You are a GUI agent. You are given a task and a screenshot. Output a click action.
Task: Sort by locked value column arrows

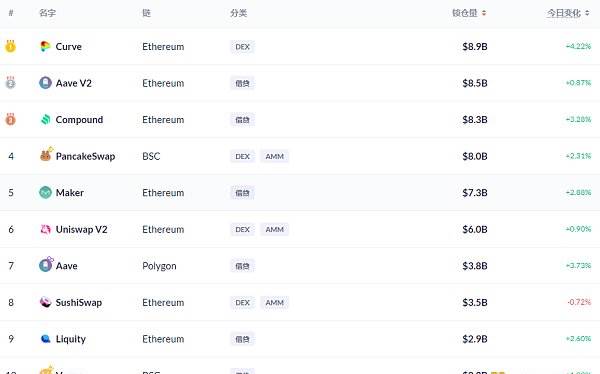(x=484, y=13)
